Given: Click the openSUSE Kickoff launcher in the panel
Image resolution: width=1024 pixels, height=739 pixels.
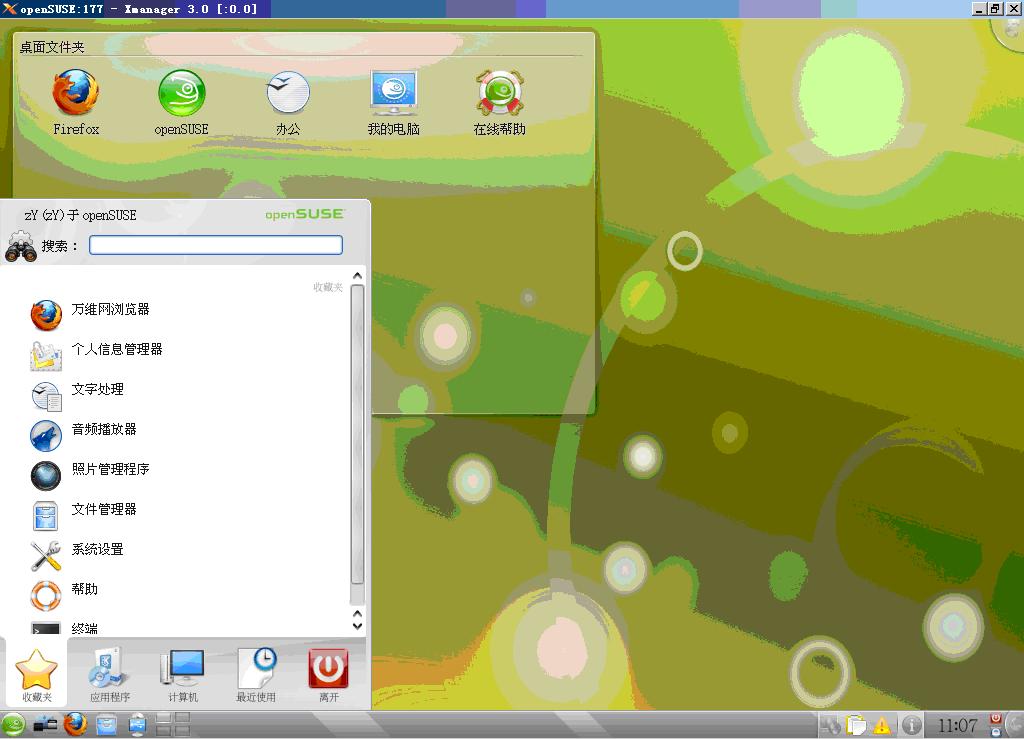Looking at the screenshot, I should pyautogui.click(x=13, y=725).
